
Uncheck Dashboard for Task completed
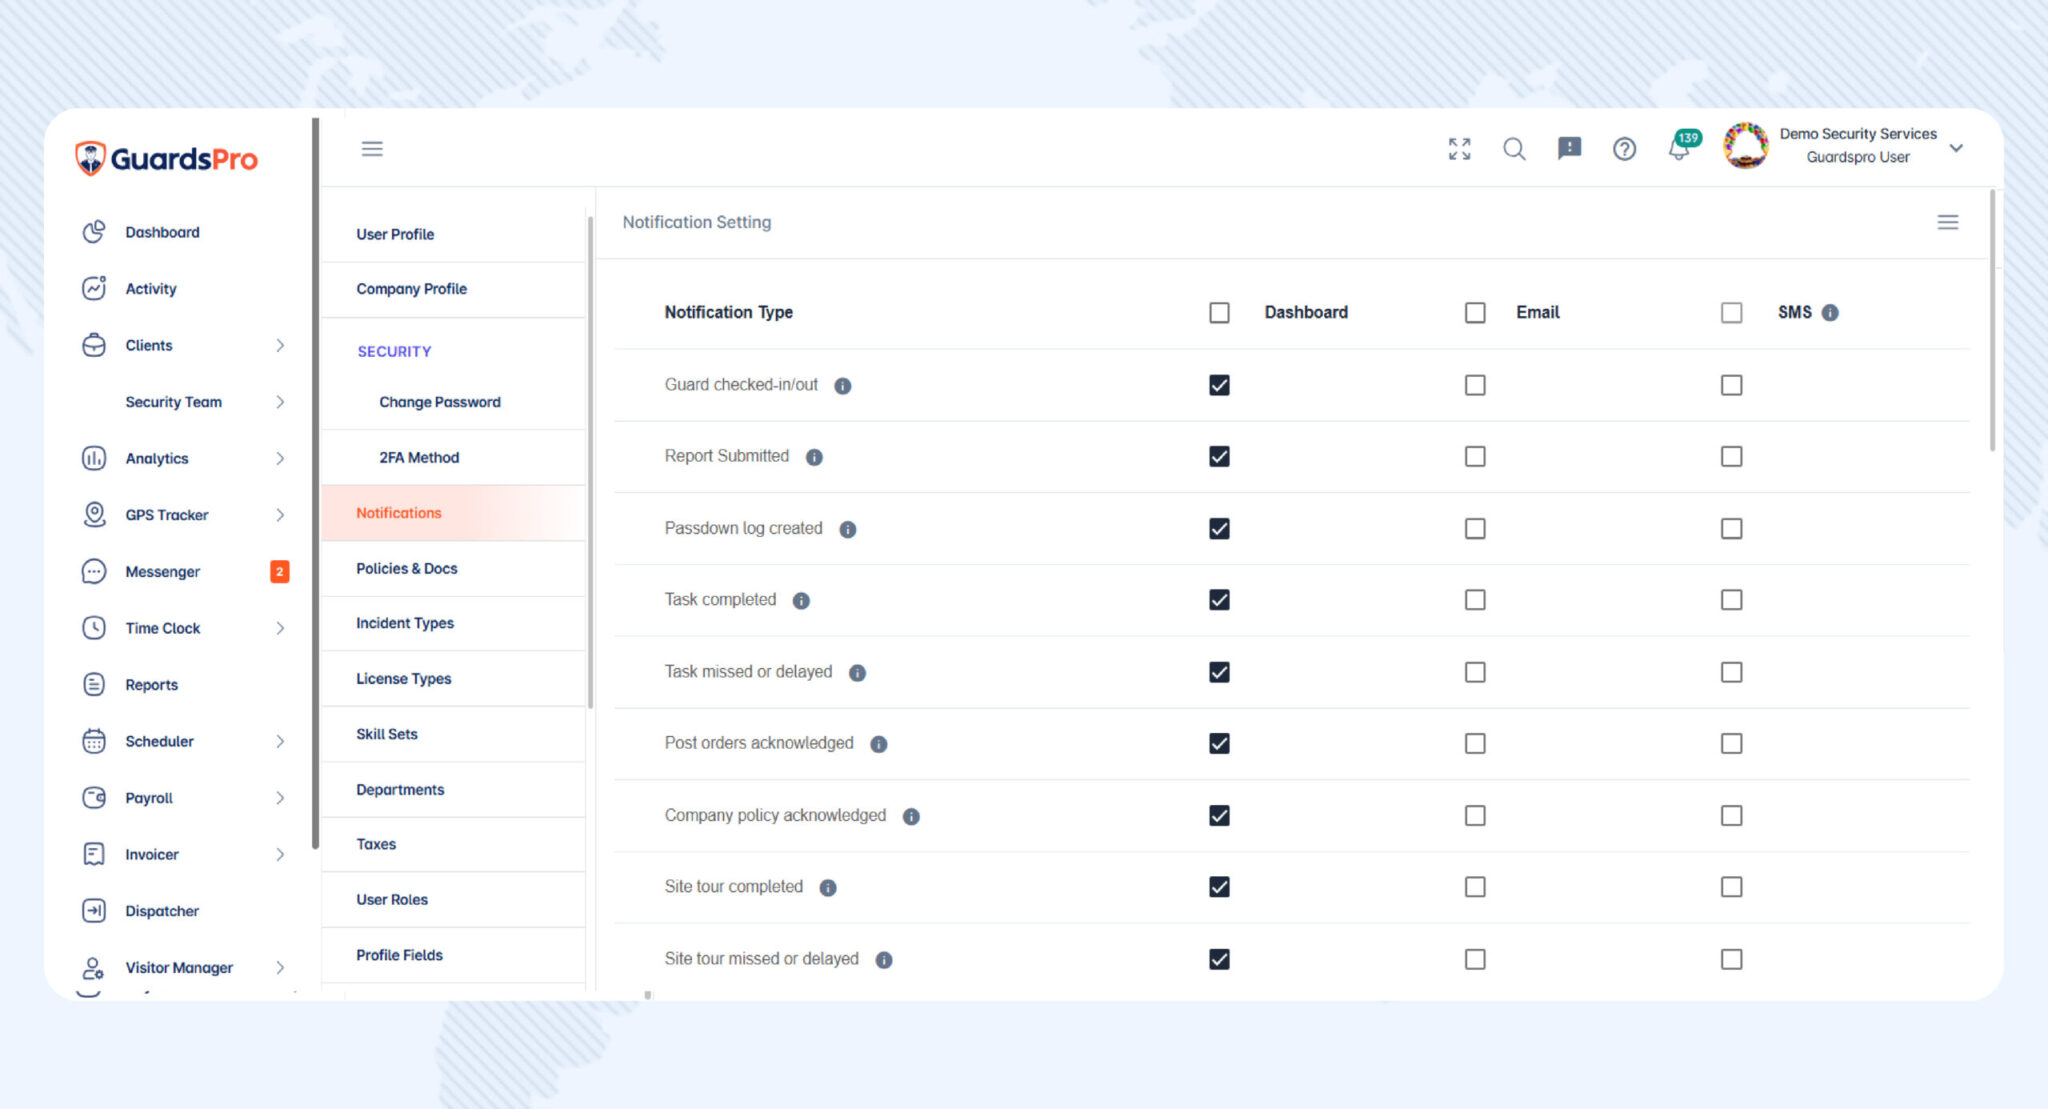click(1219, 599)
